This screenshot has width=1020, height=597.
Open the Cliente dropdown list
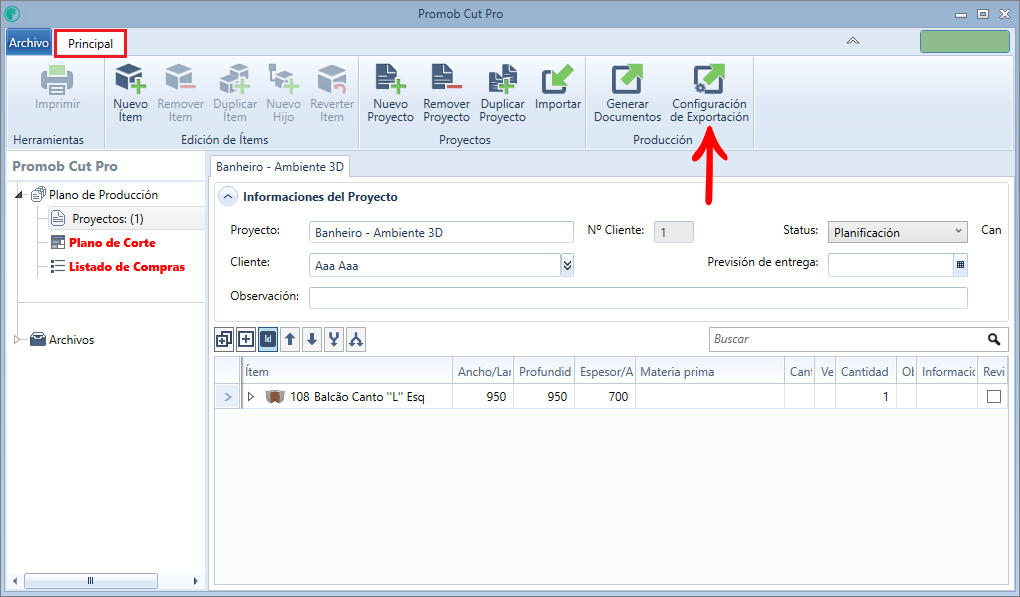(567, 265)
